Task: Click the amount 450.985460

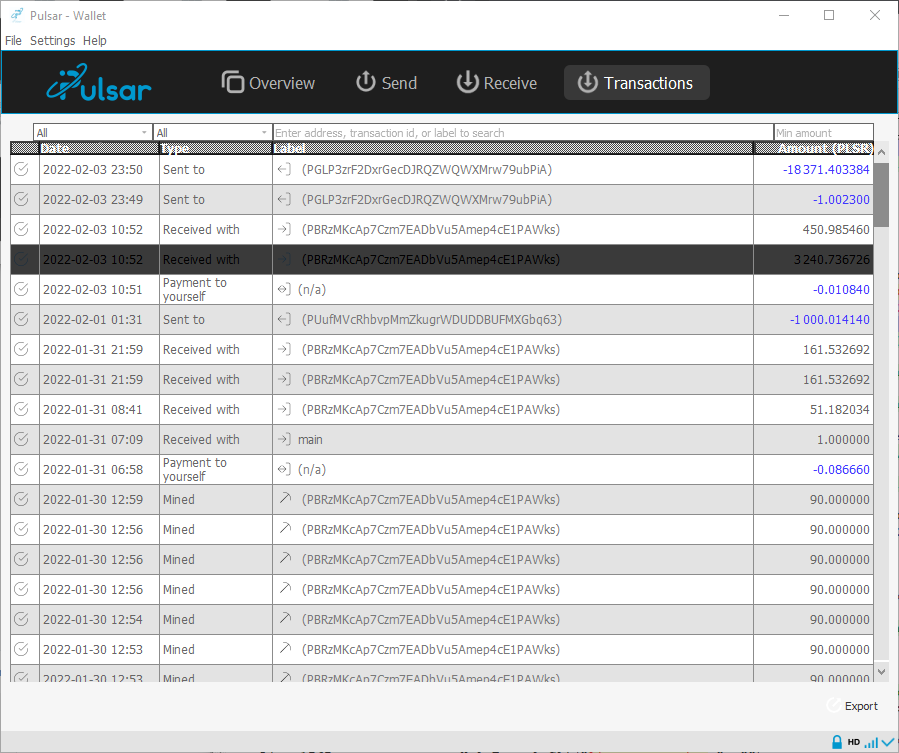Action: [x=836, y=229]
